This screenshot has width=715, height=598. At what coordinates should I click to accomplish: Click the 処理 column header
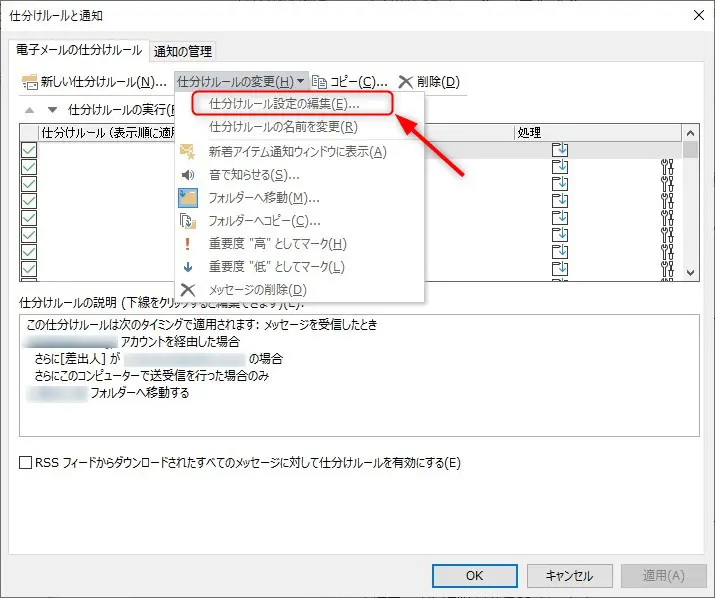point(598,133)
